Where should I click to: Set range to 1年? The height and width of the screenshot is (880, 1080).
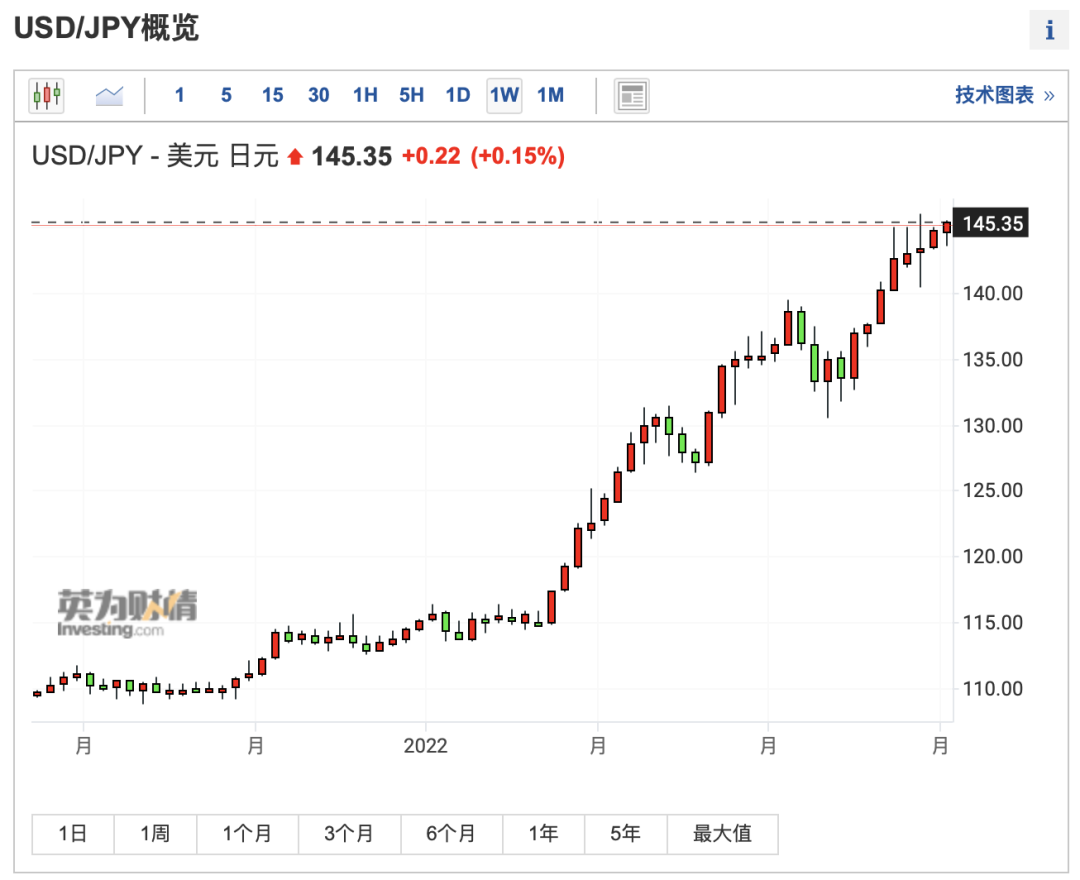(x=543, y=834)
